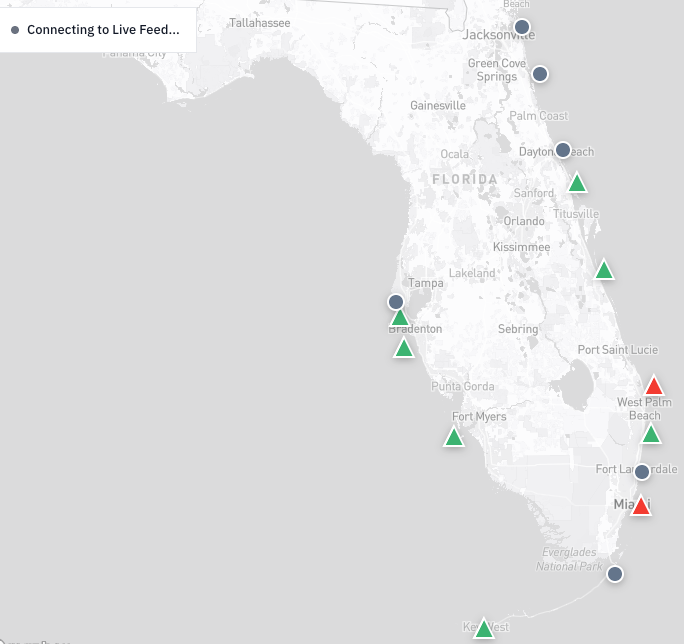This screenshot has width=684, height=644.
Task: Click the green triangle marker below Fort Myers
Action: tap(454, 437)
